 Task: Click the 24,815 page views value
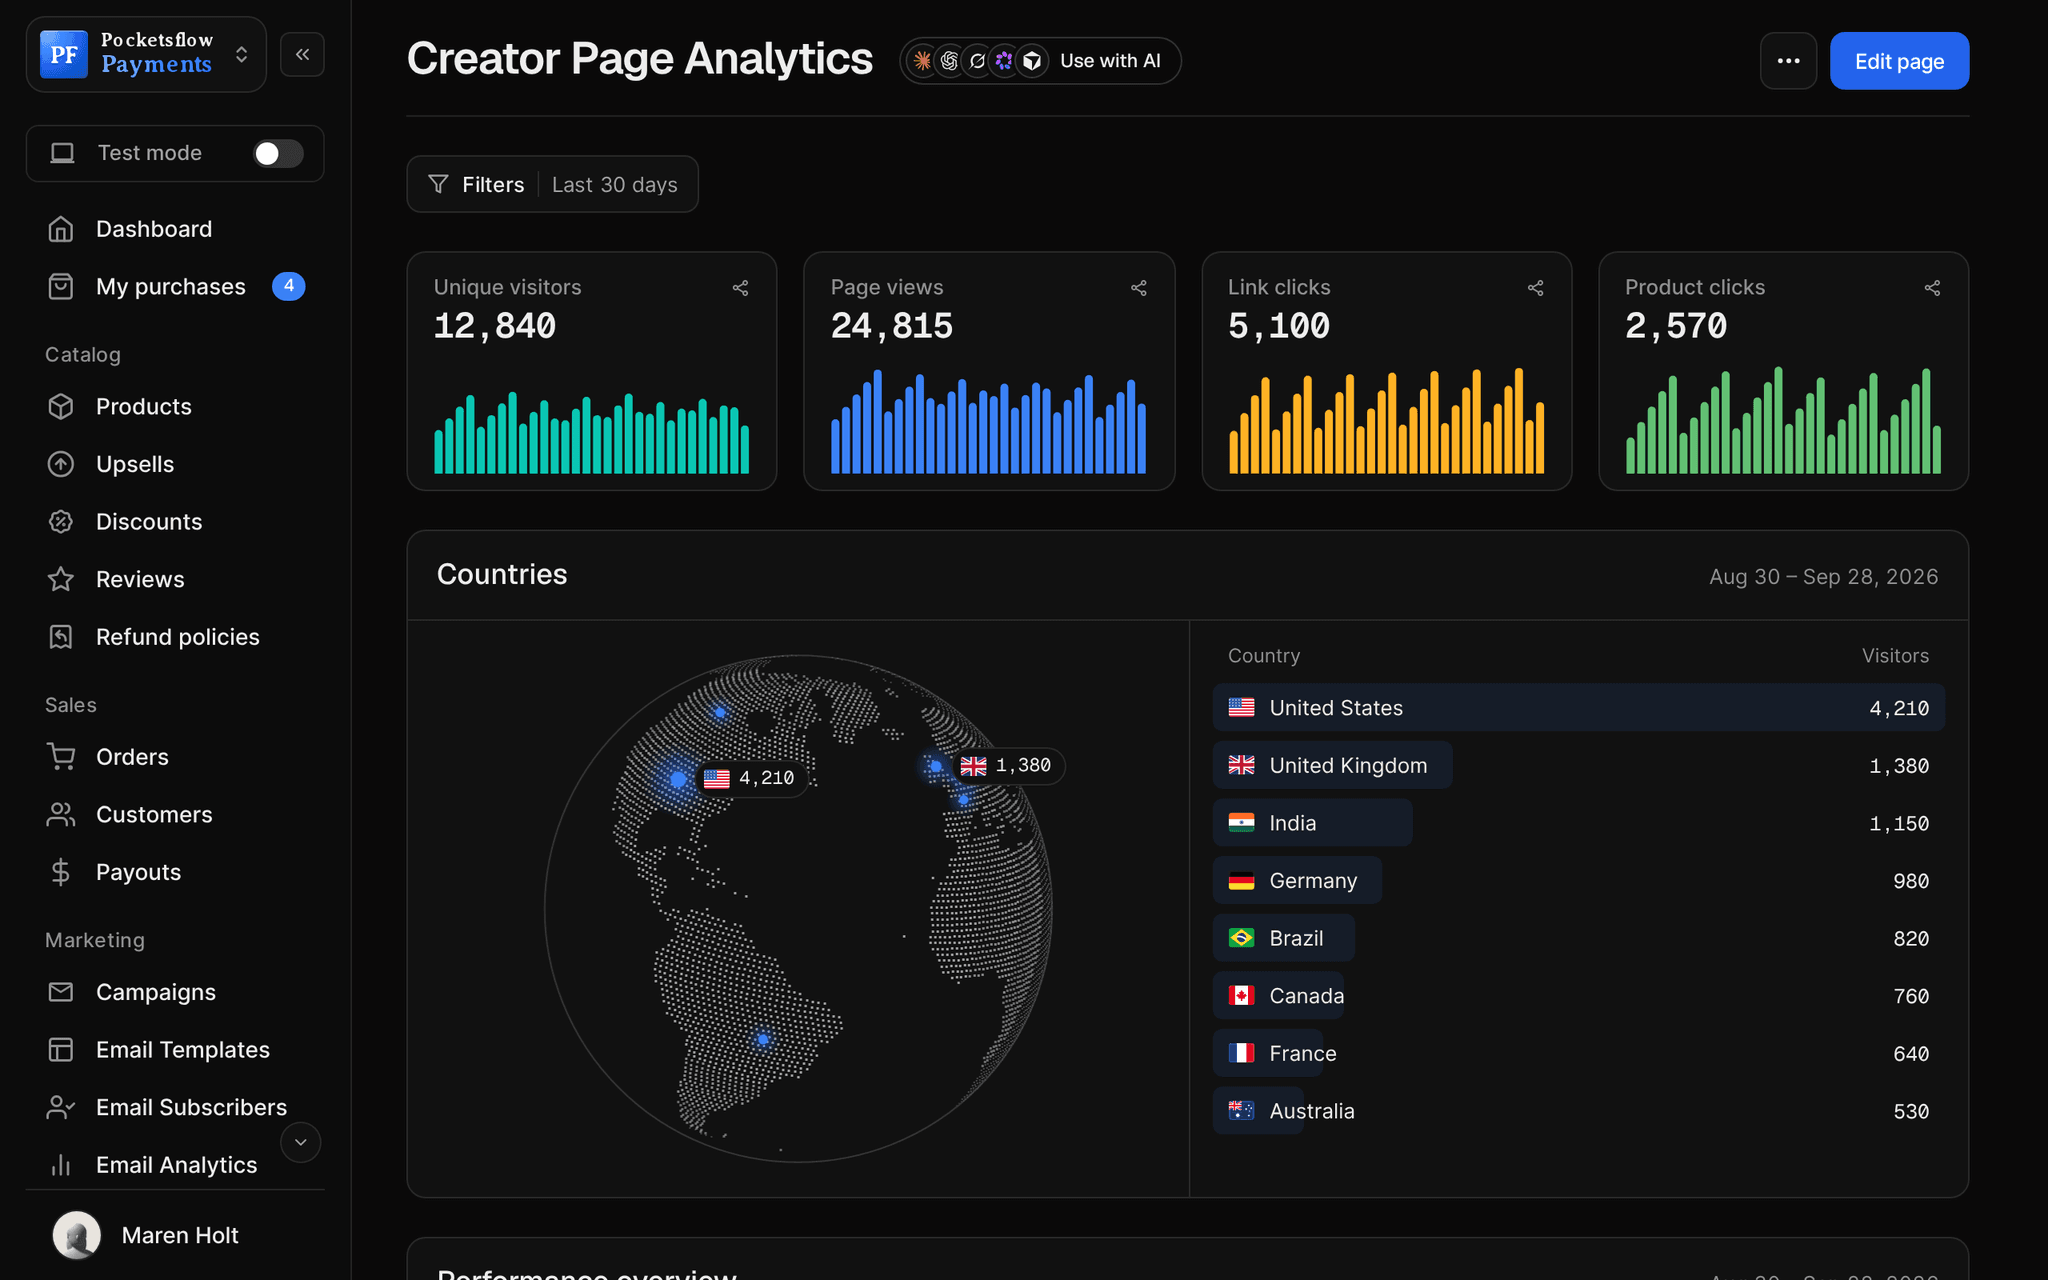892,326
